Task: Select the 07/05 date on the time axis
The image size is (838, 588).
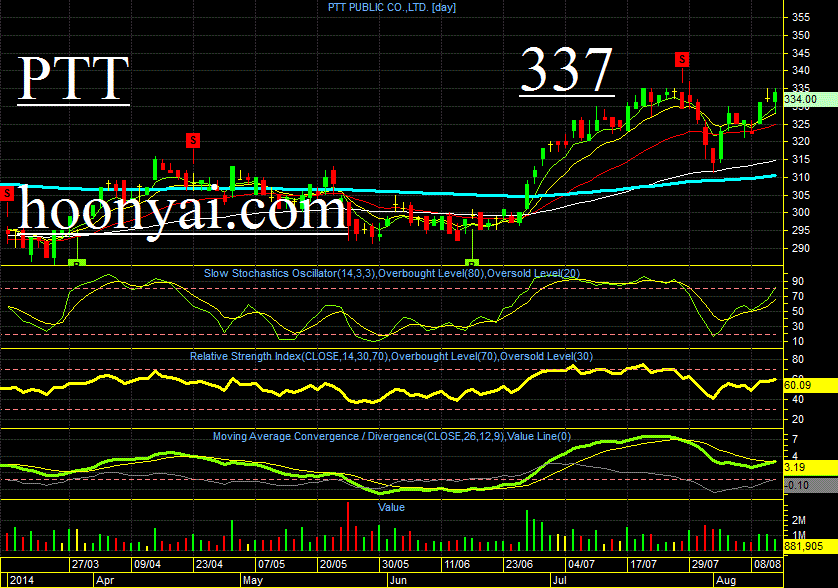Action: click(271, 564)
